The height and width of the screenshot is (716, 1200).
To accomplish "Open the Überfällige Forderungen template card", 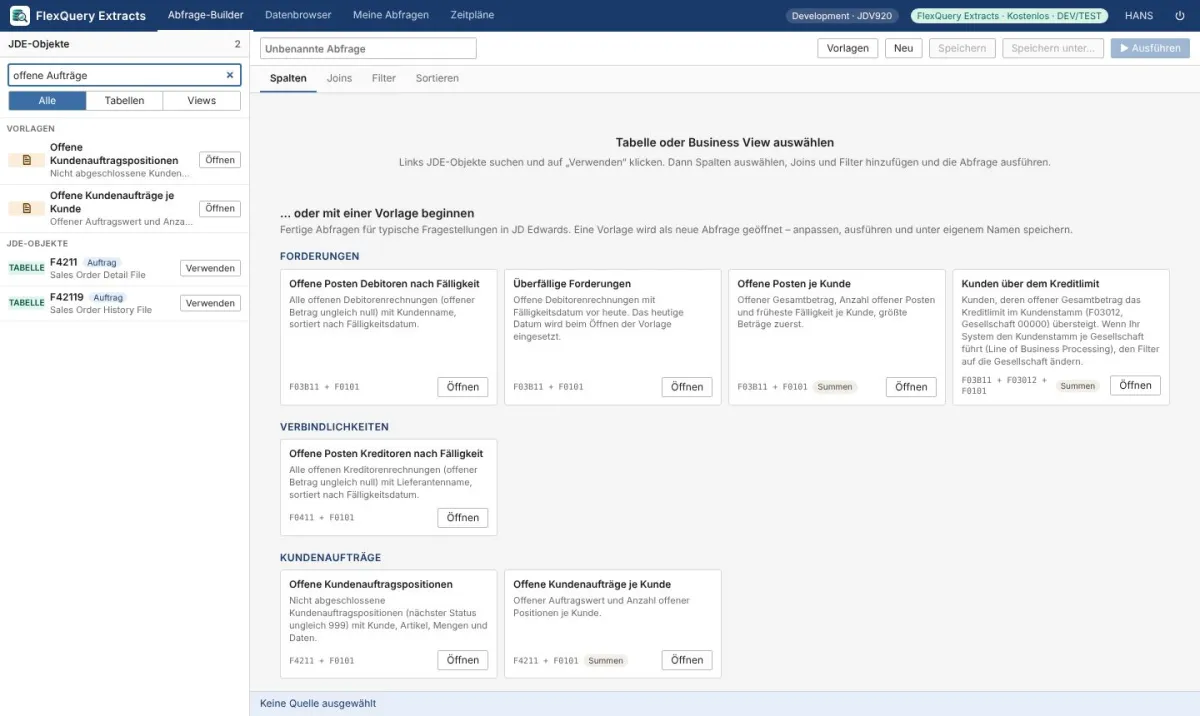I will point(687,387).
